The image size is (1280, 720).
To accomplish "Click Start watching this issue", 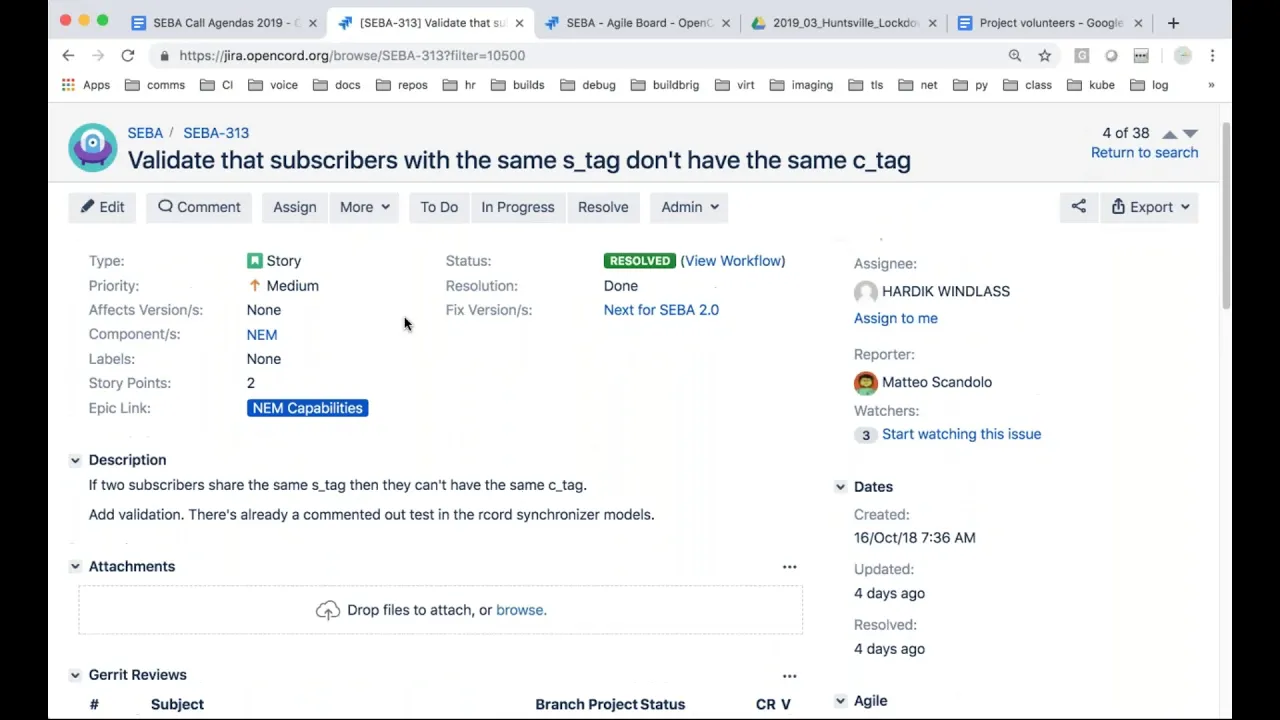I will (961, 434).
